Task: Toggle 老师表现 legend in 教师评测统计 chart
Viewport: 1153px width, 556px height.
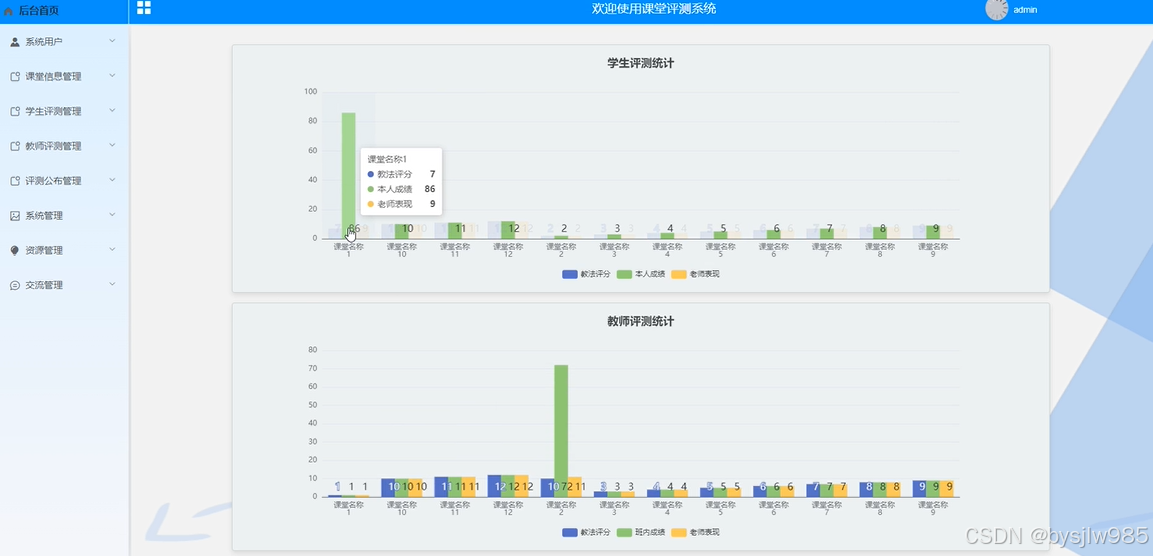Action: click(695, 532)
